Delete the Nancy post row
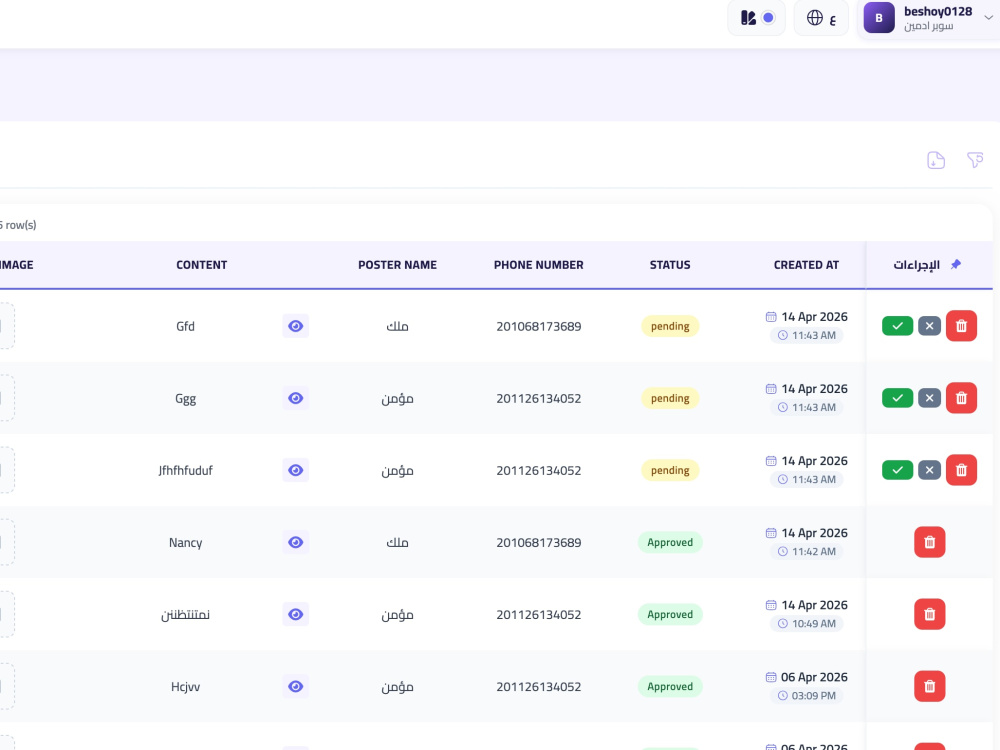The width and height of the screenshot is (1000, 750). 929,542
